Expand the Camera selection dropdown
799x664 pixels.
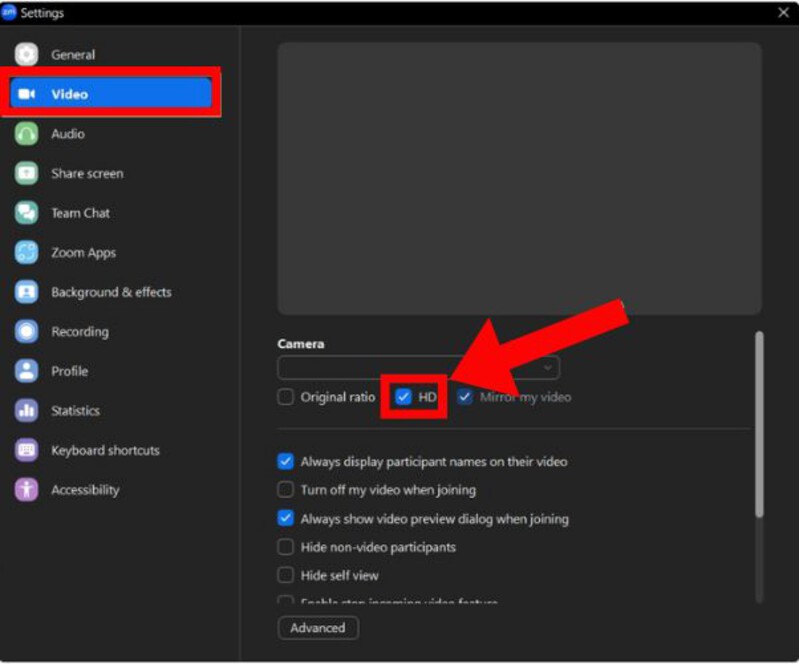tap(418, 368)
